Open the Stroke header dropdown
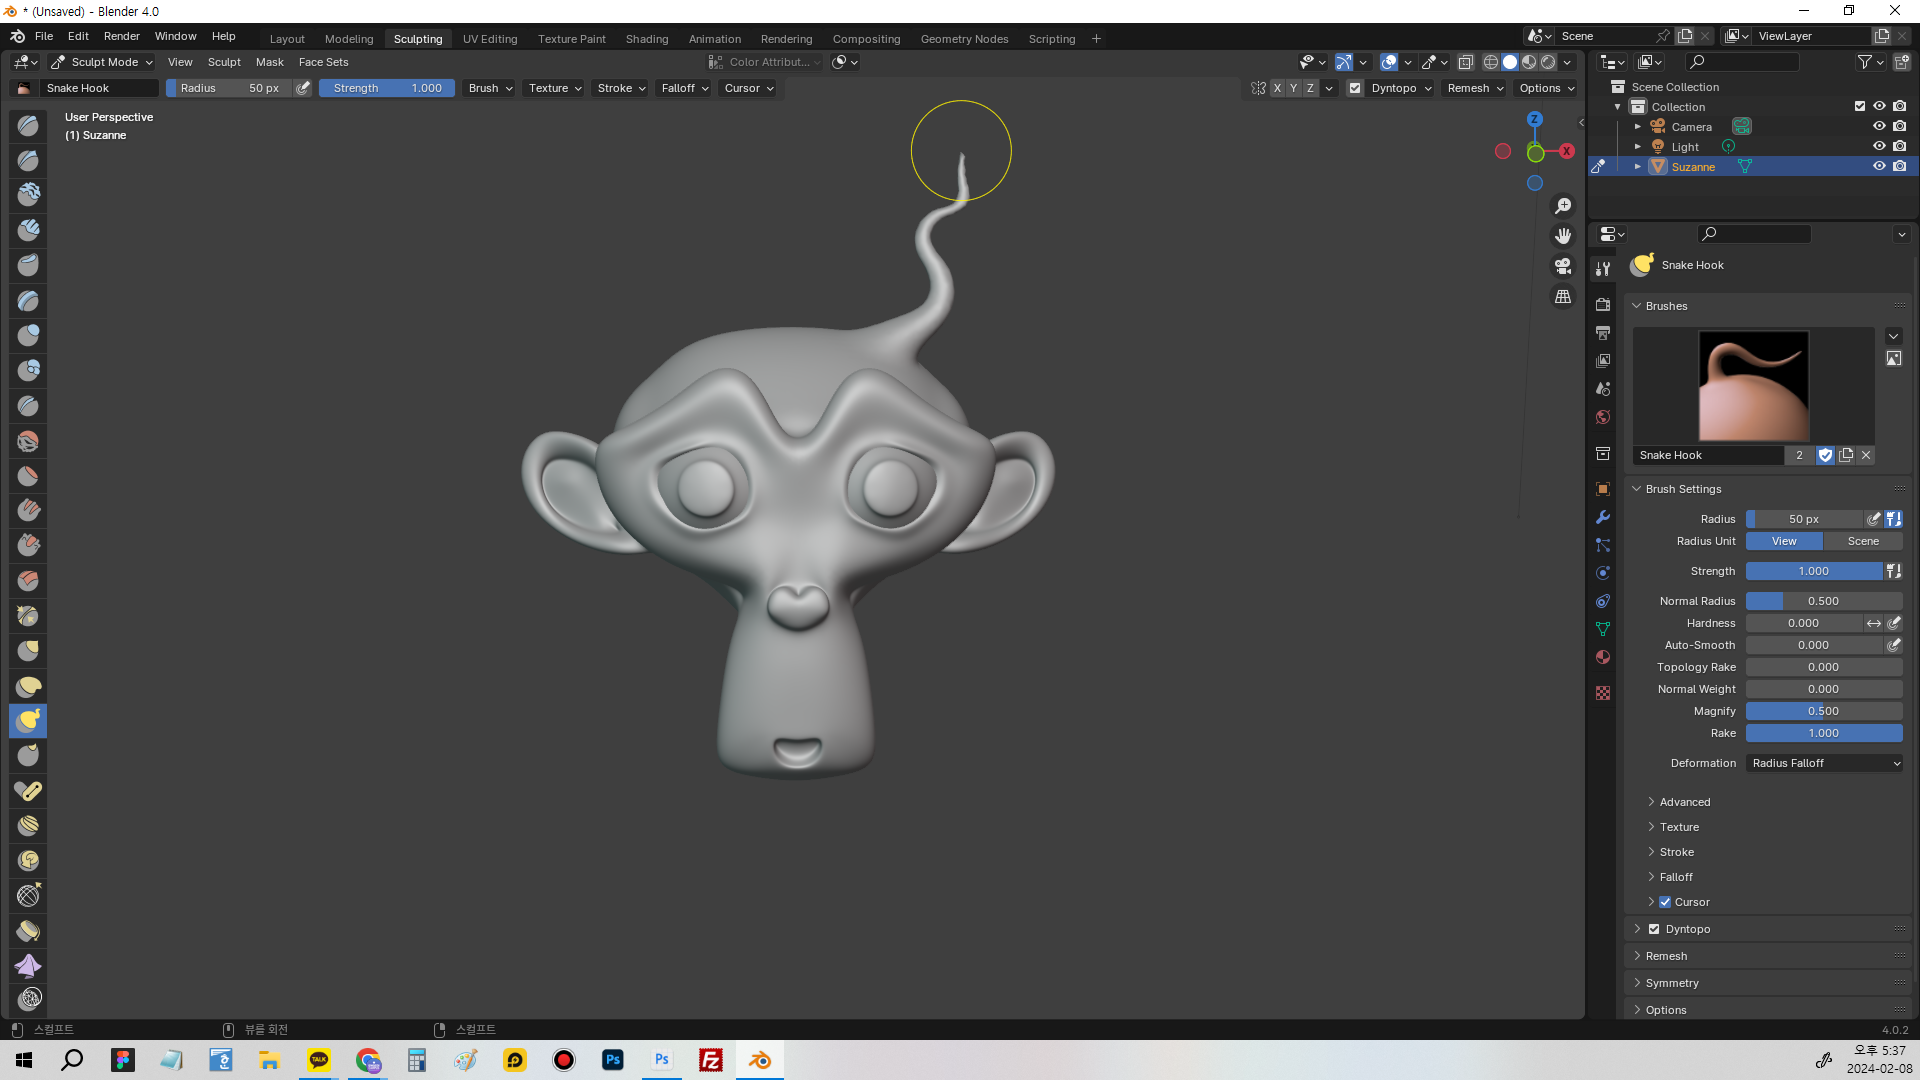This screenshot has height=1080, width=1920. pyautogui.click(x=621, y=88)
